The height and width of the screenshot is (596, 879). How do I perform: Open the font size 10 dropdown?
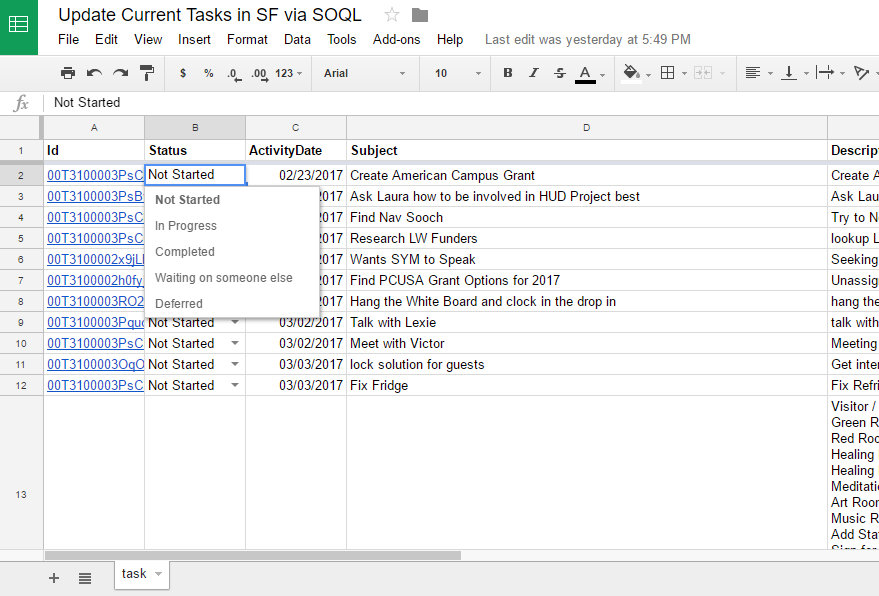tap(457, 73)
